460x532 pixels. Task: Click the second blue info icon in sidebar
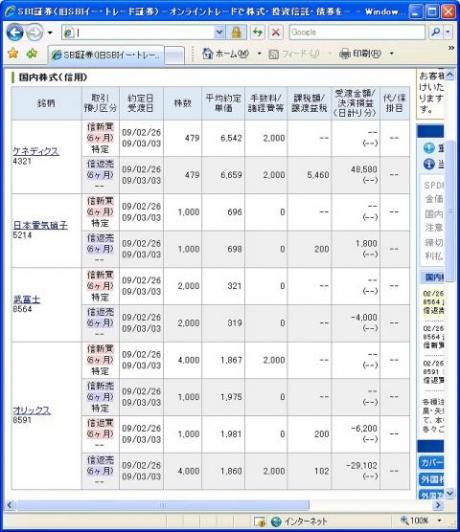click(x=429, y=164)
